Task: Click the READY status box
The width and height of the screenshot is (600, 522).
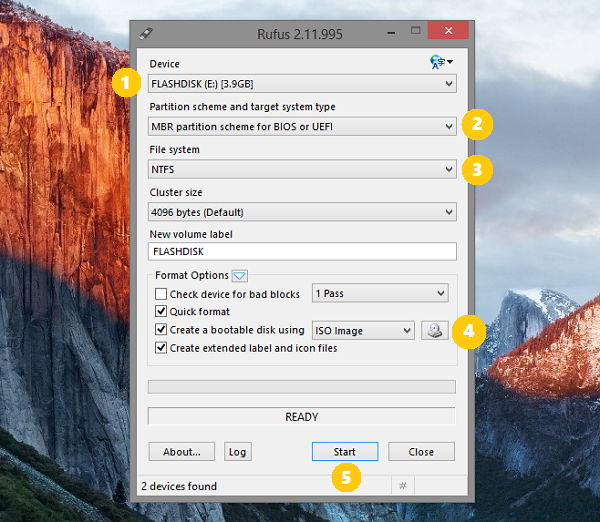Action: click(302, 416)
